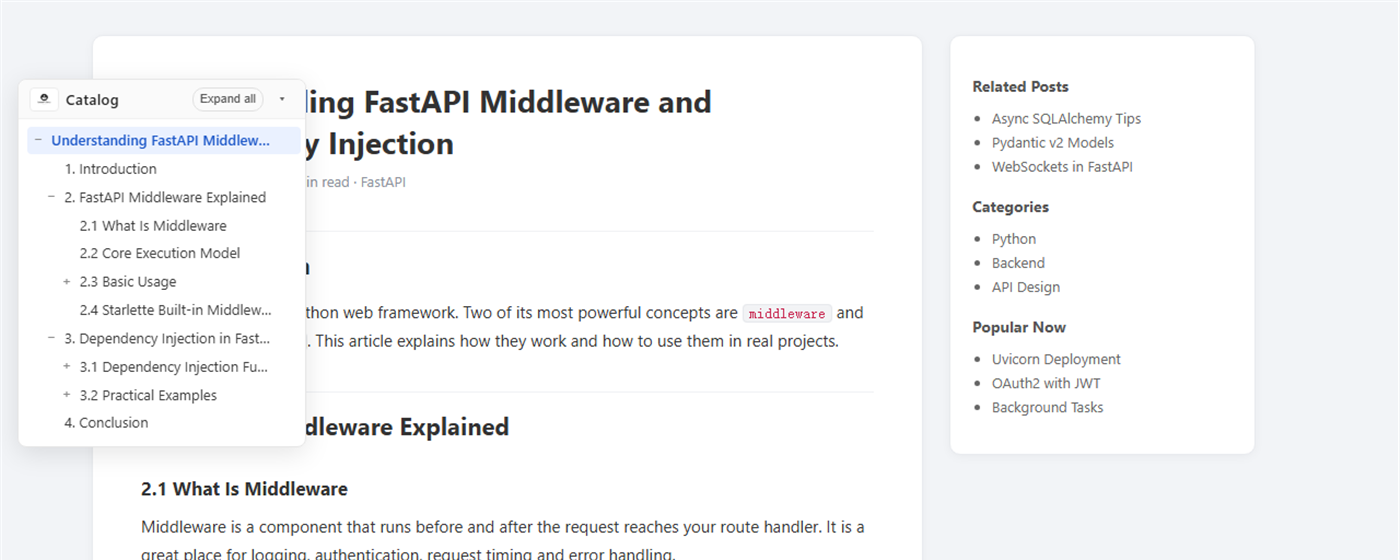Browse the API Design category
Viewport: 1400px width, 560px height.
pos(1026,287)
